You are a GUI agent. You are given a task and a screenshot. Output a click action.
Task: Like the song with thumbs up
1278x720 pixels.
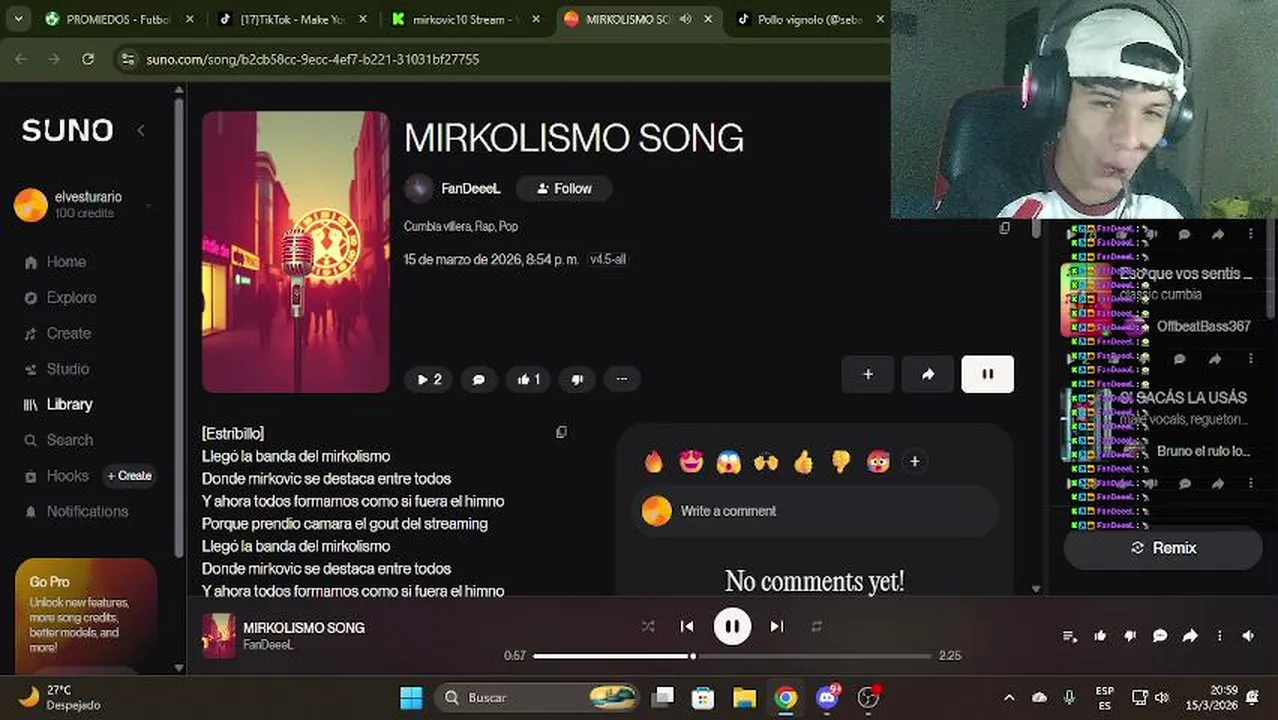(x=528, y=379)
